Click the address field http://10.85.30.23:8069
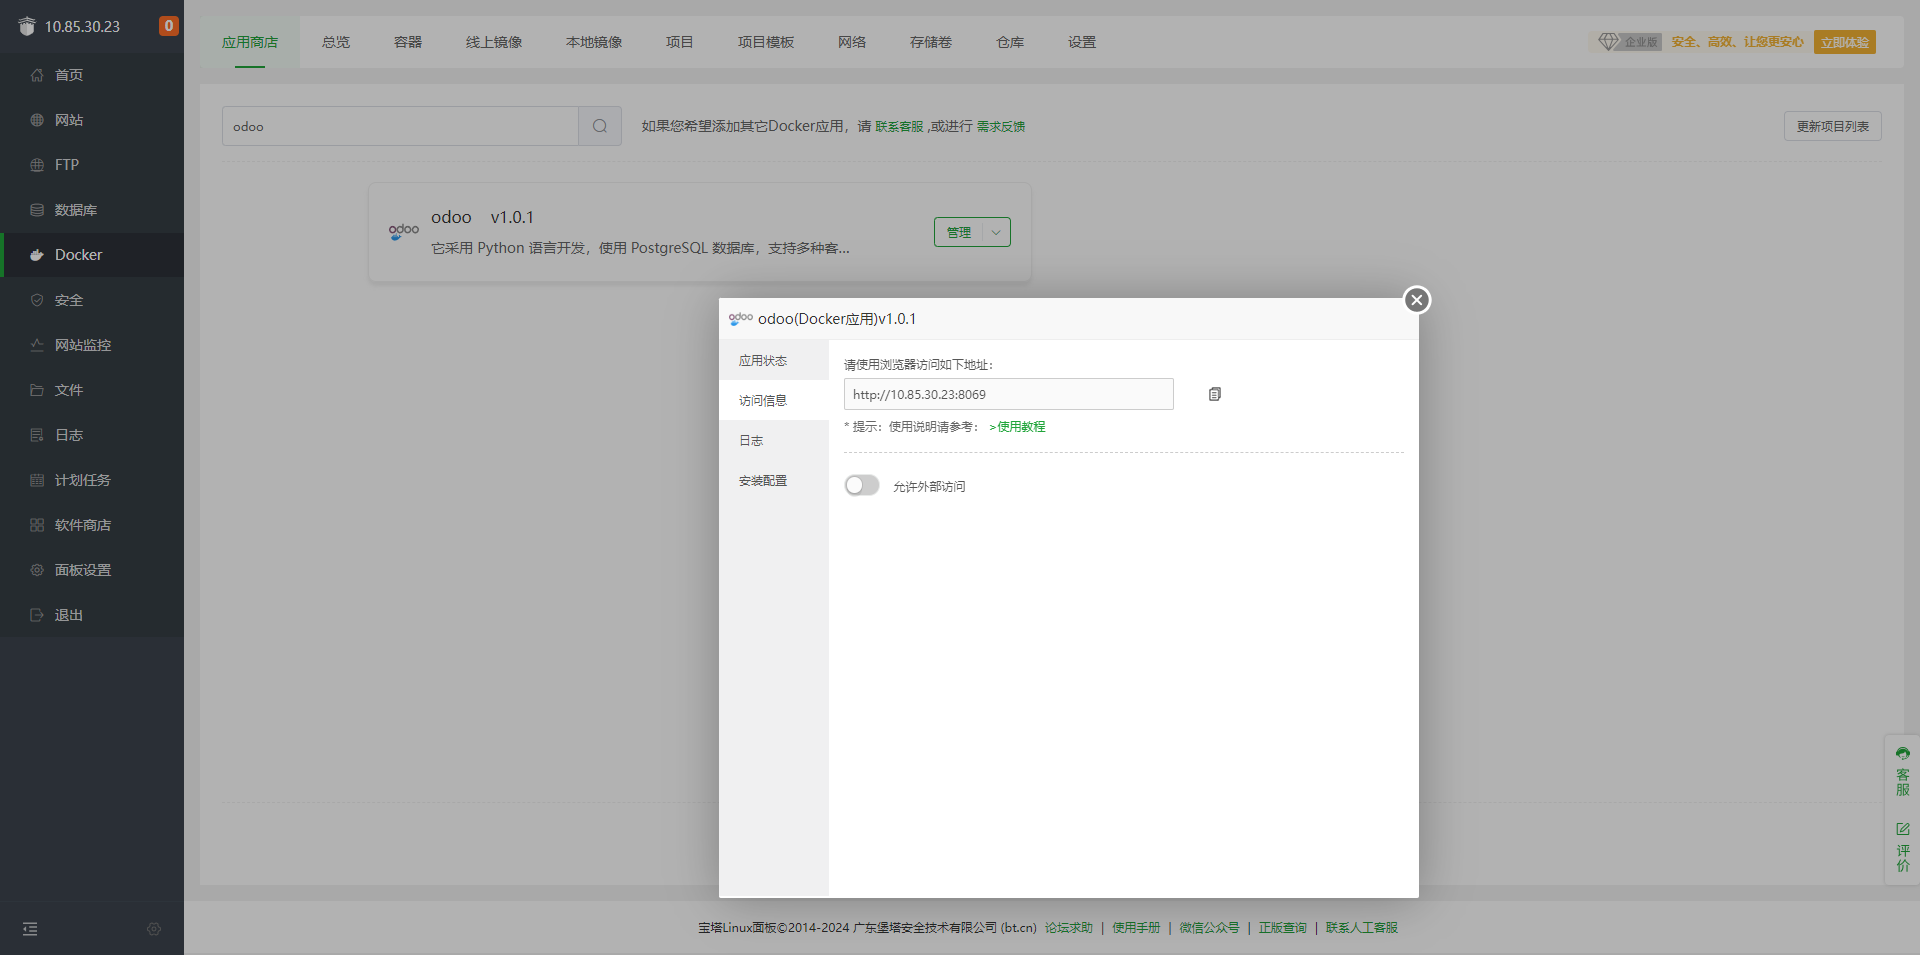1920x955 pixels. click(1009, 394)
